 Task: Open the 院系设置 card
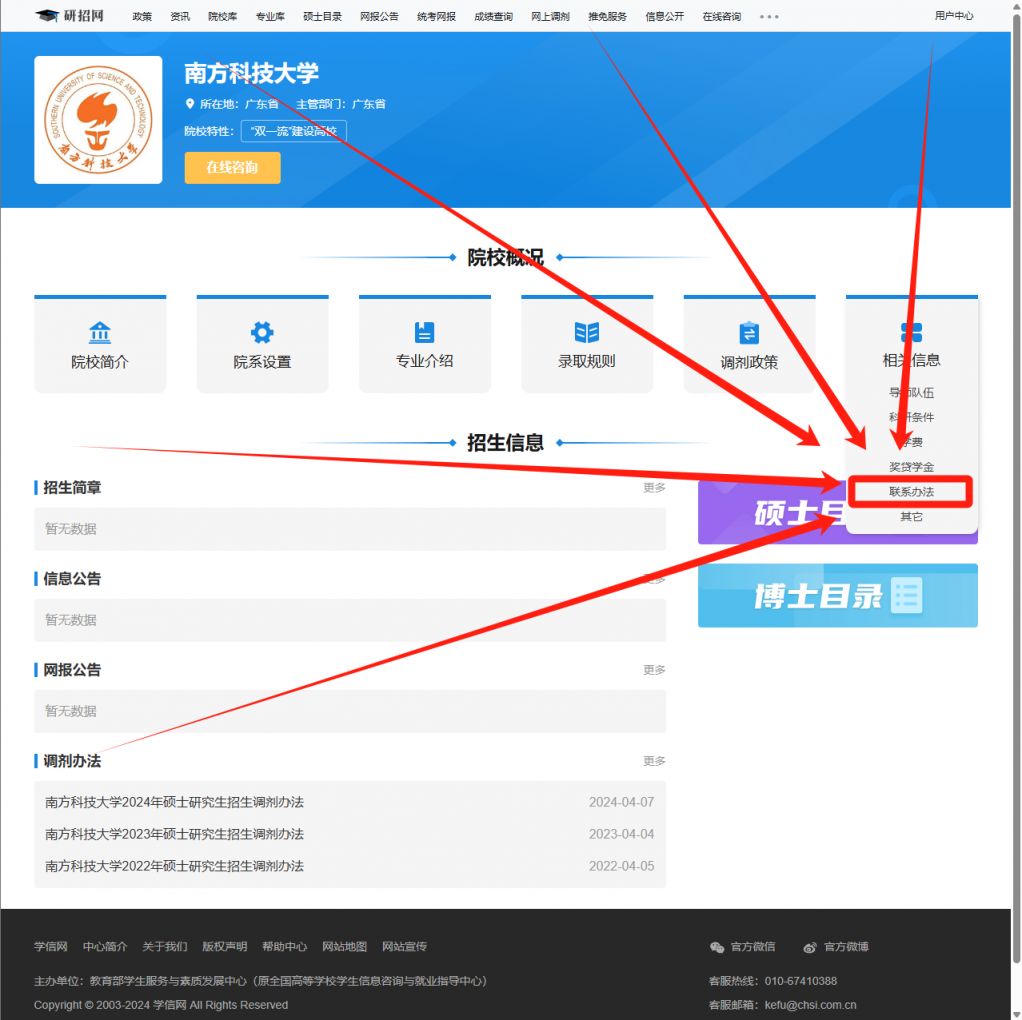[x=262, y=344]
